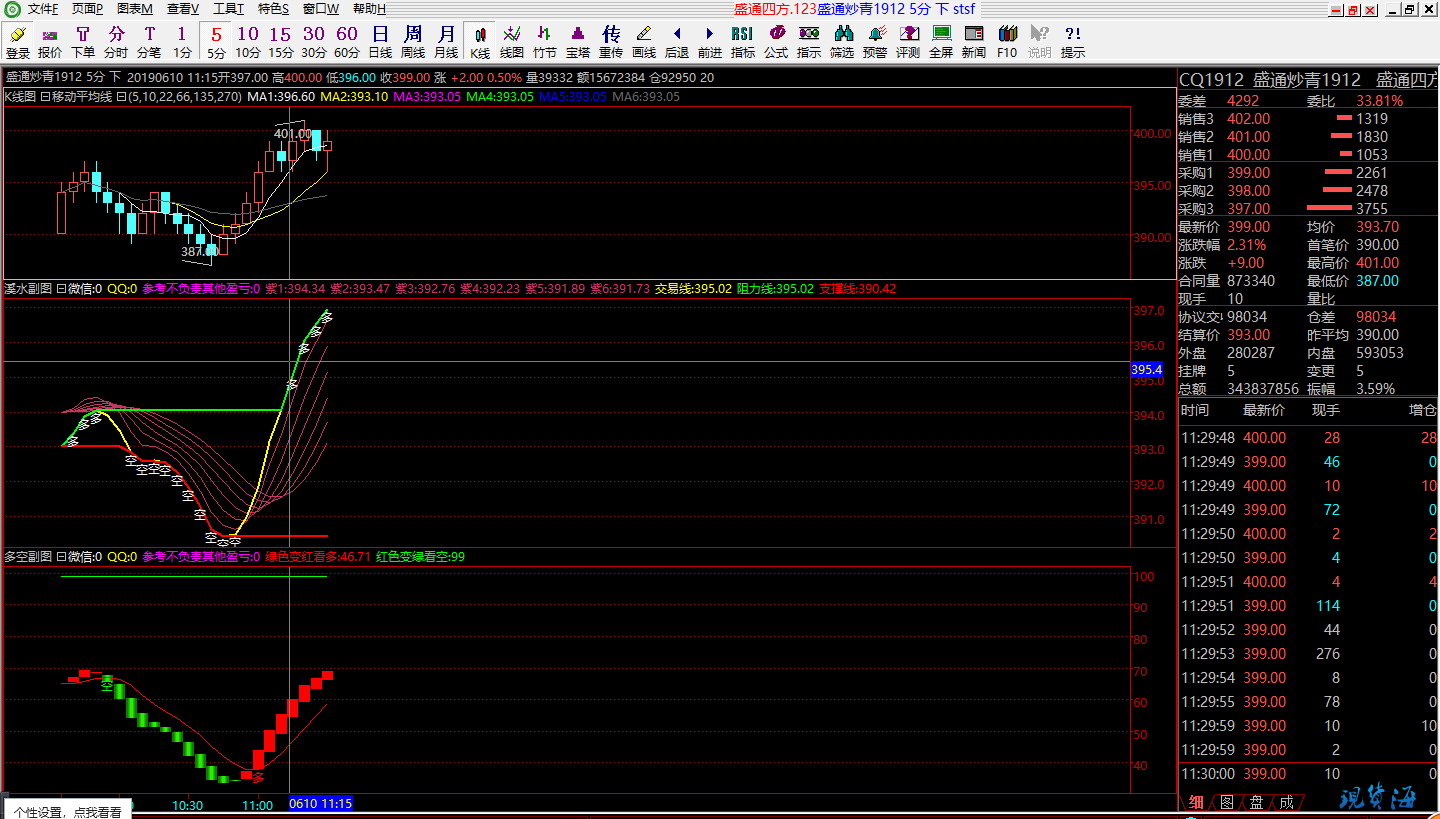Click the 采购1 price 399.00
1440x819 pixels.
1248,173
